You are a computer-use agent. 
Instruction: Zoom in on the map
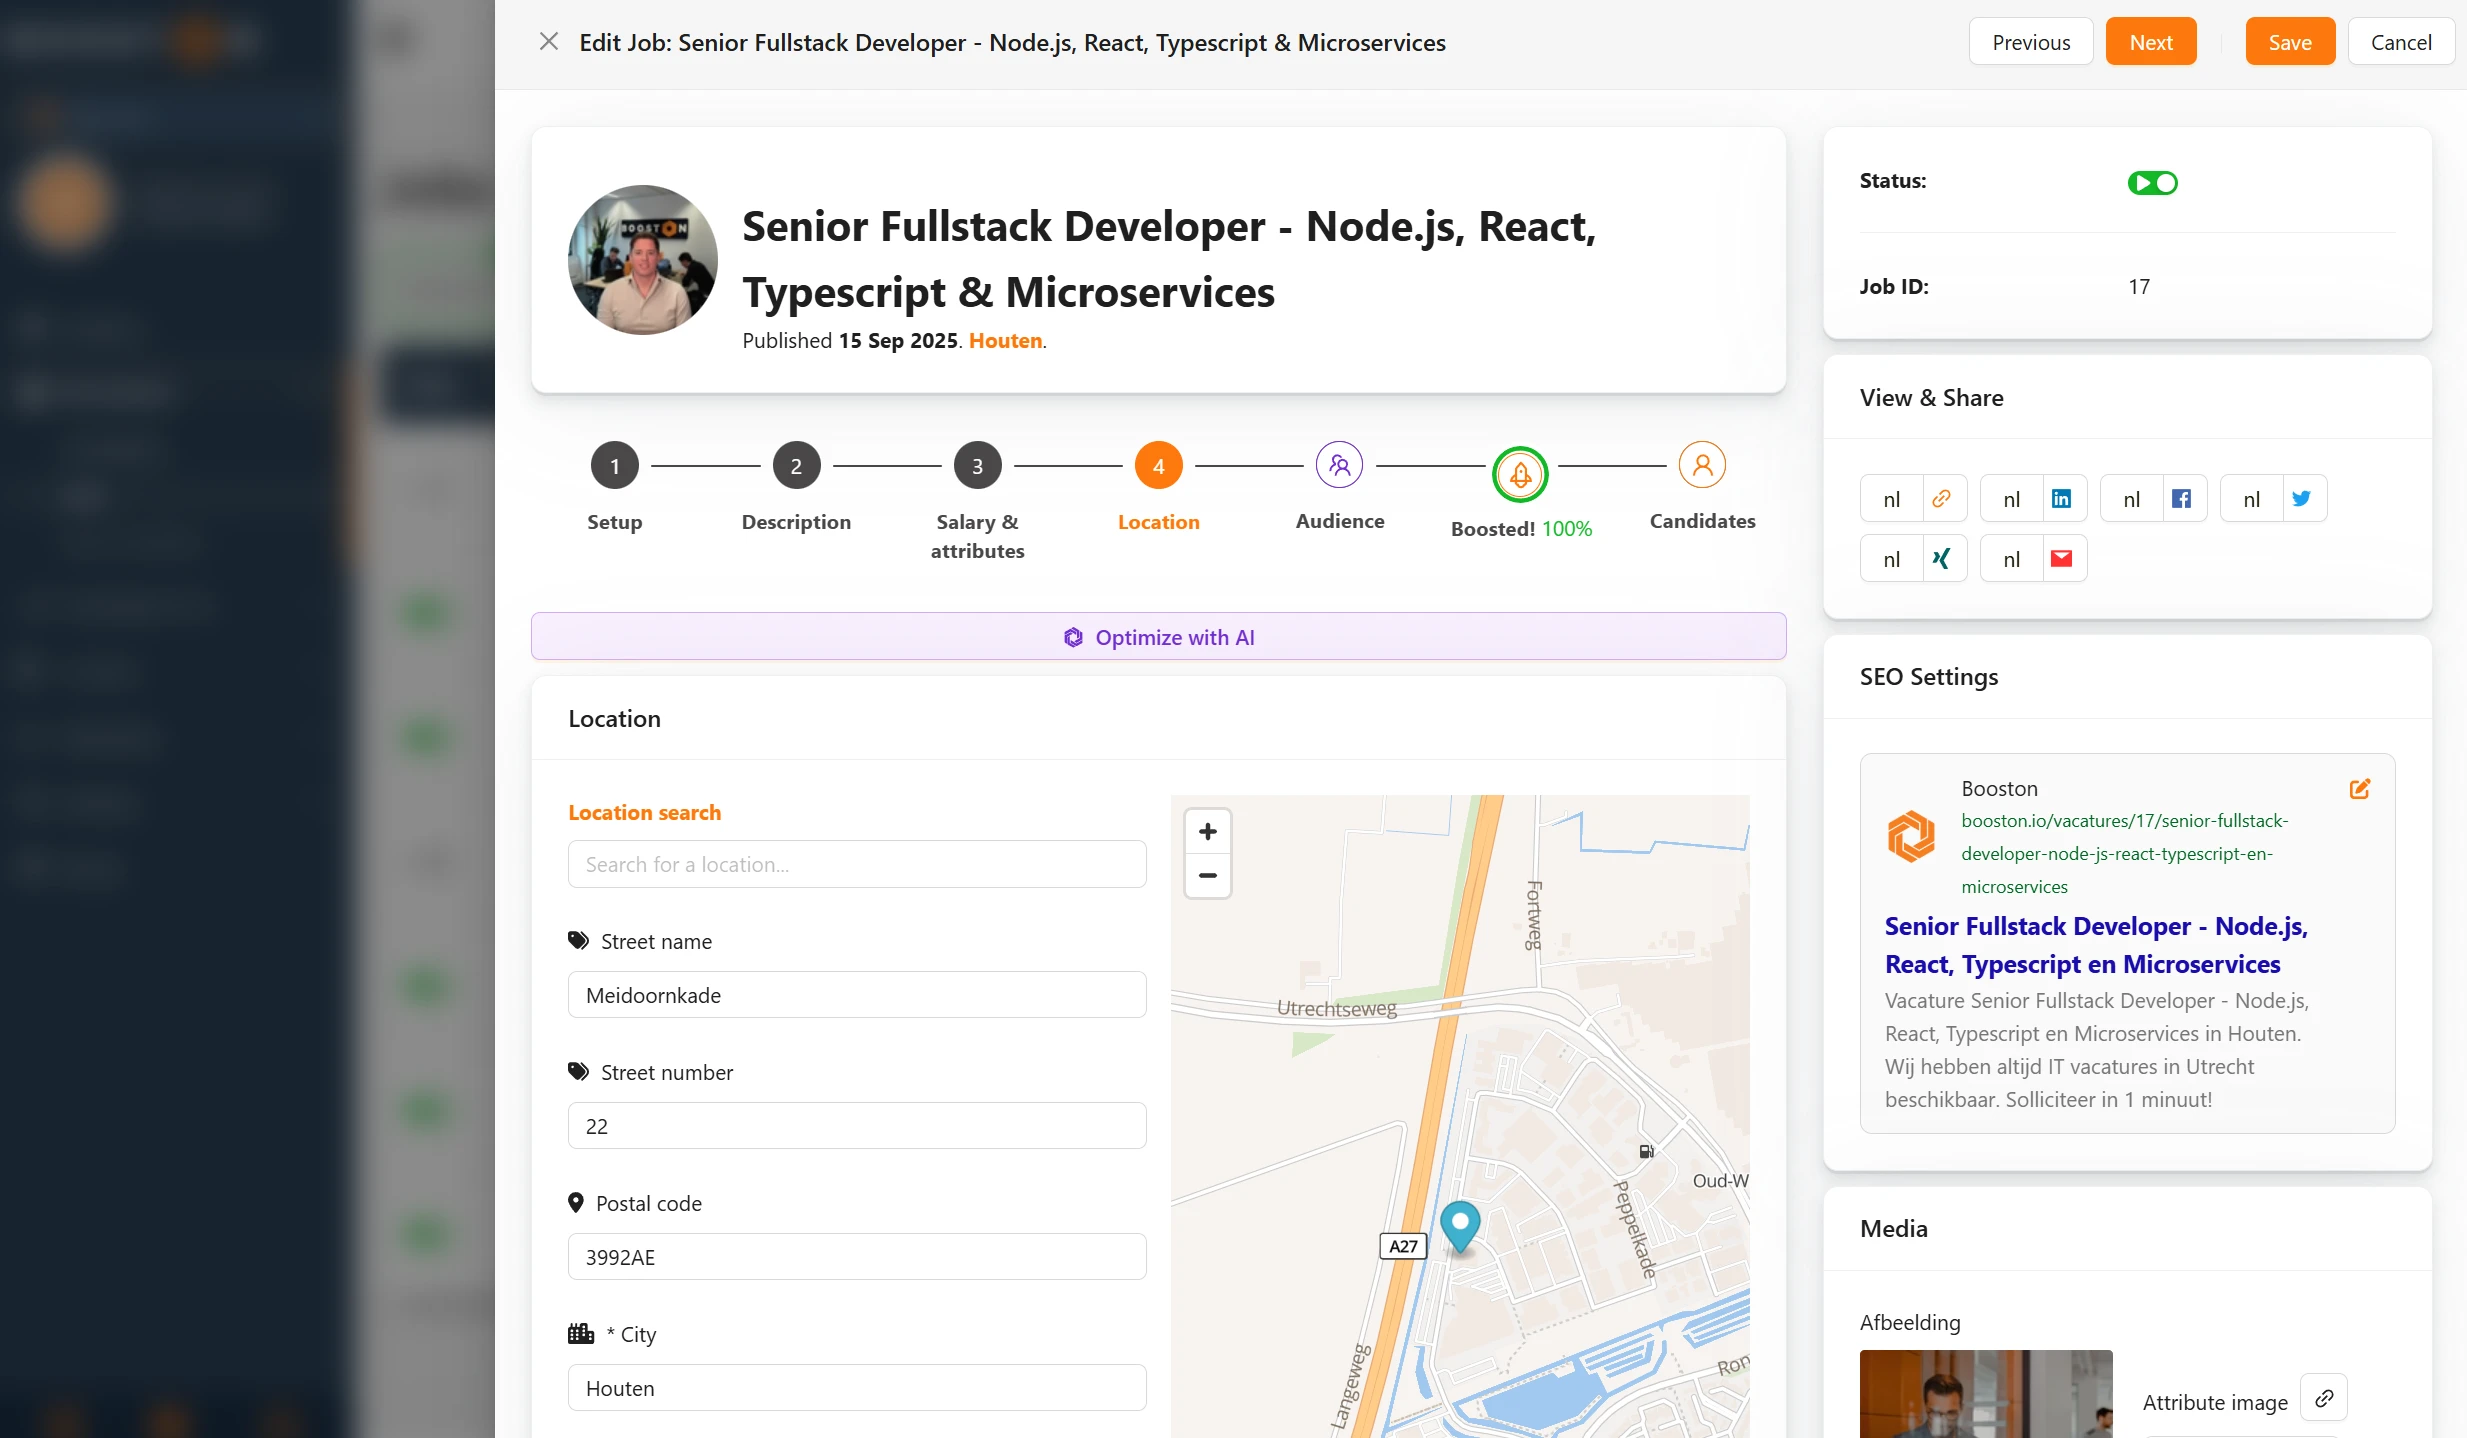(1207, 831)
